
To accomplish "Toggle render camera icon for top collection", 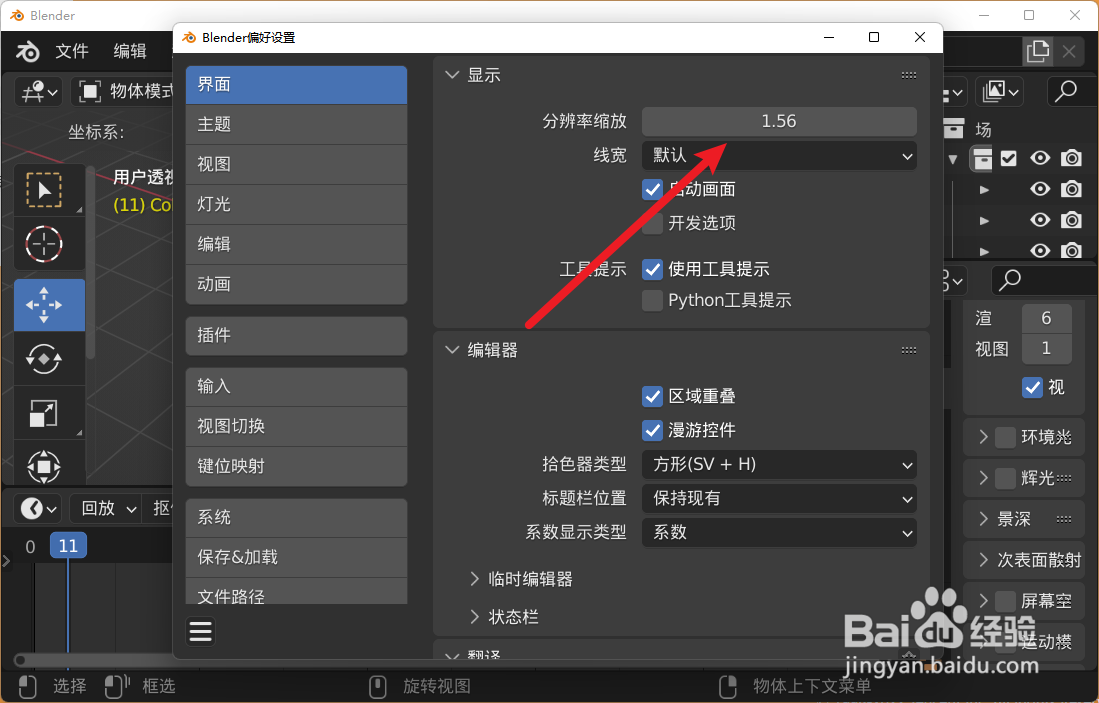I will pos(1071,158).
